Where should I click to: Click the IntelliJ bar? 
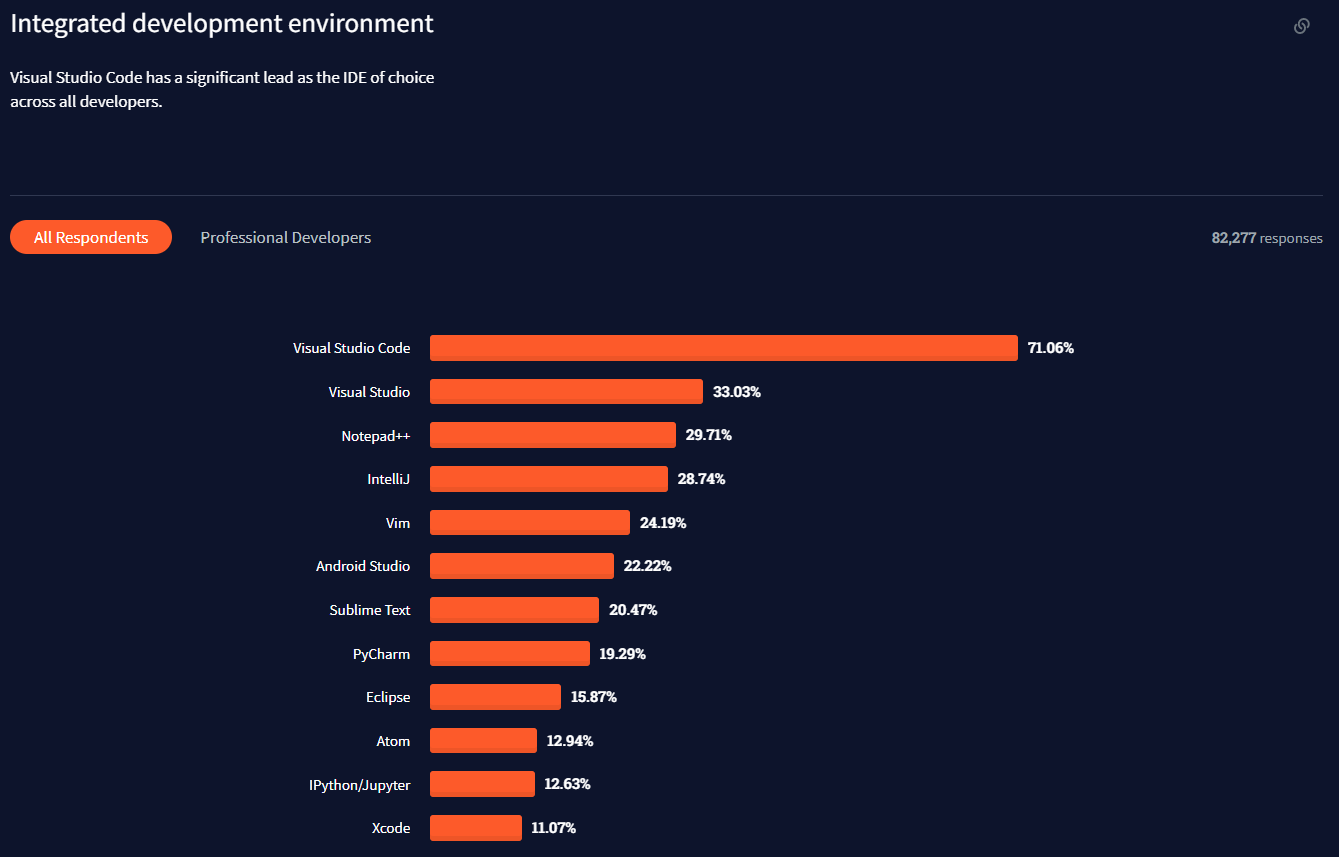point(549,479)
